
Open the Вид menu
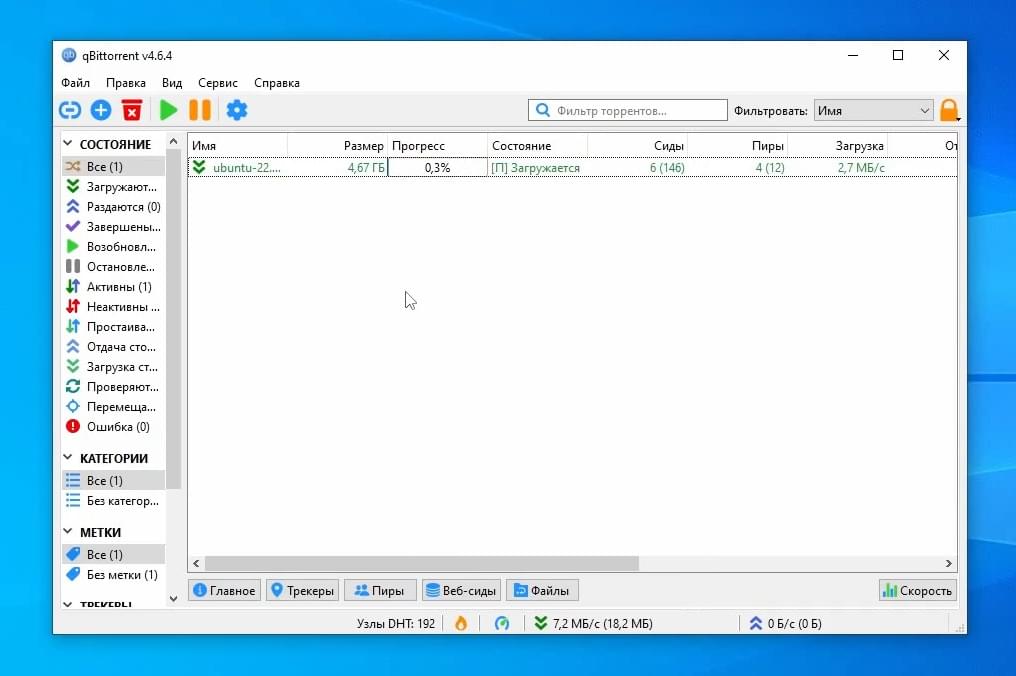(172, 83)
